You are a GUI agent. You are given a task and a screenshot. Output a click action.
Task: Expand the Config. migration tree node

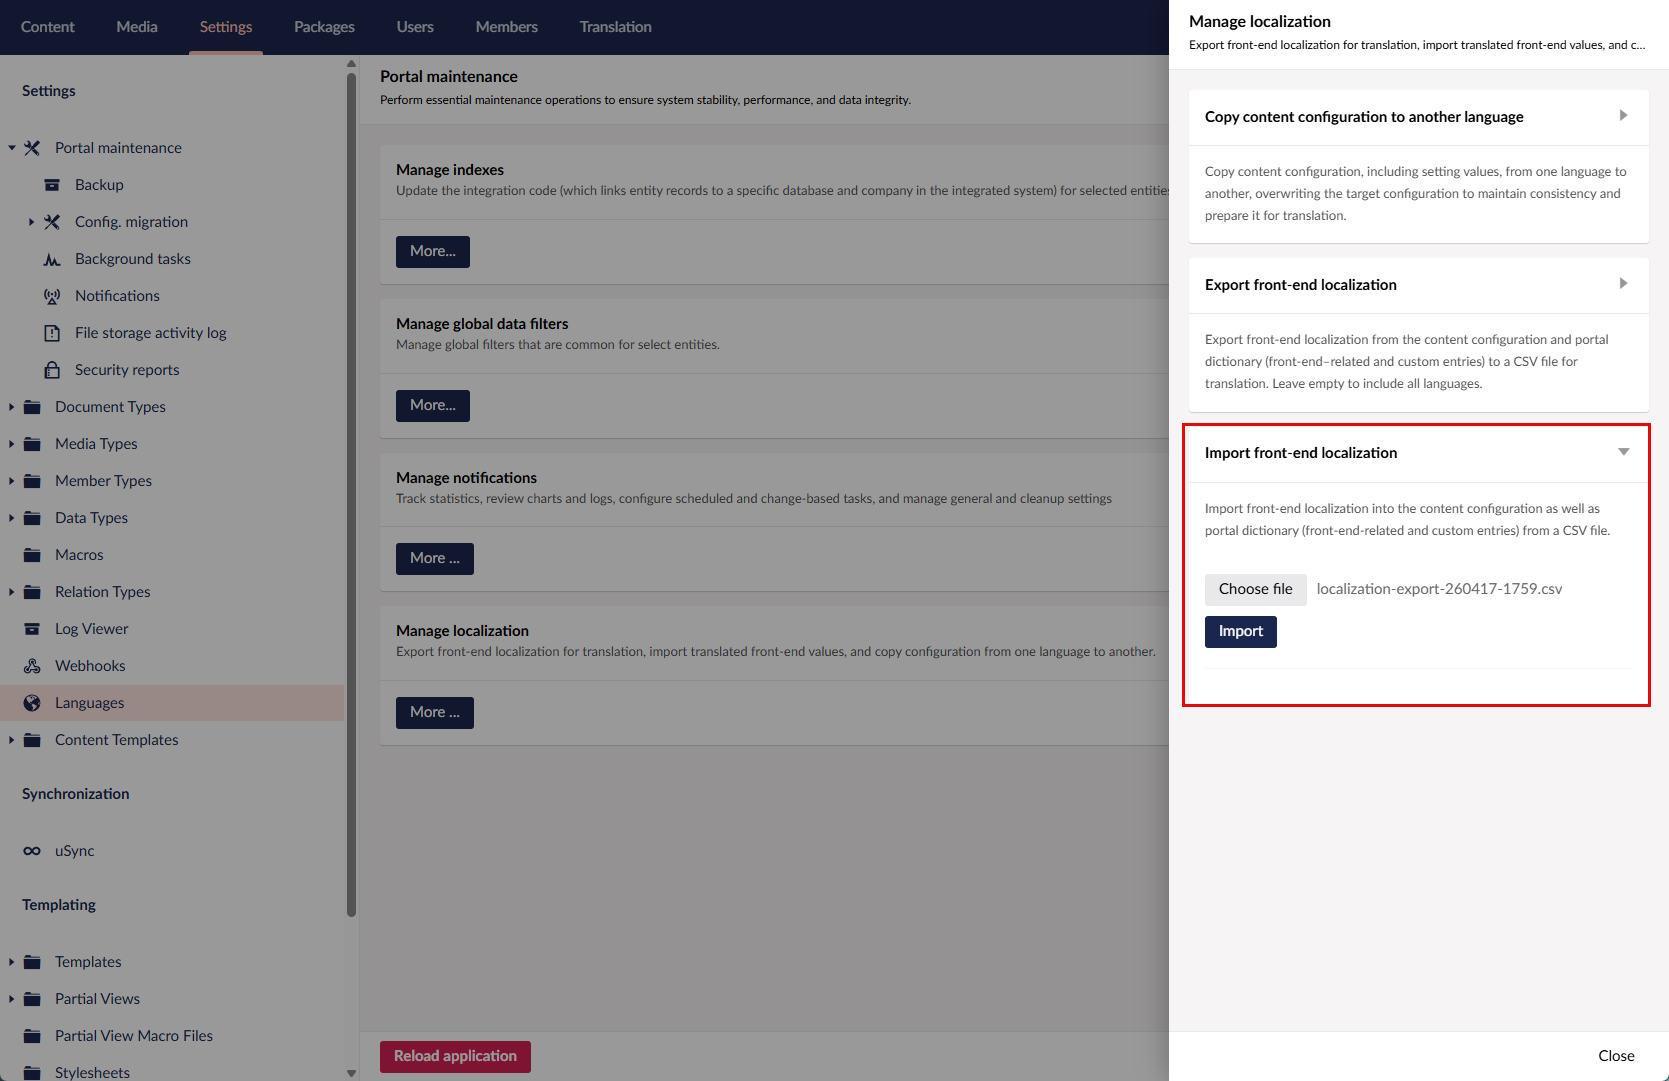pos(31,222)
